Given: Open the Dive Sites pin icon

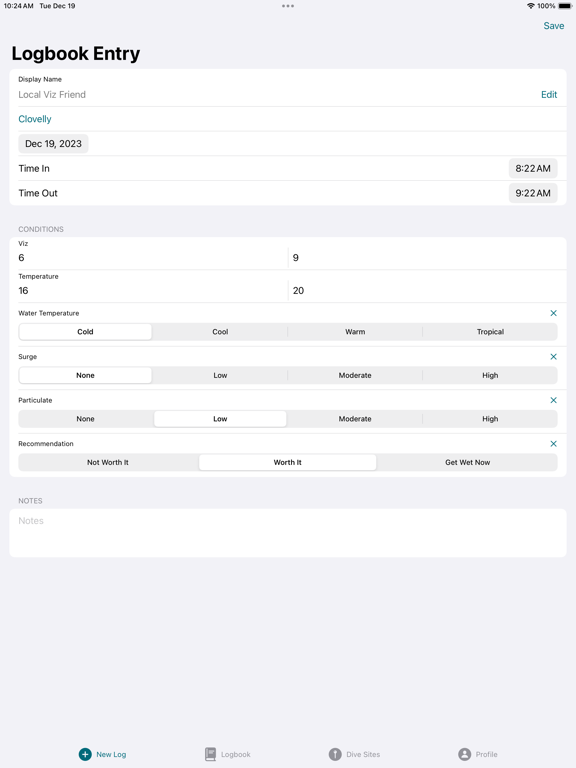Looking at the screenshot, I should (335, 754).
